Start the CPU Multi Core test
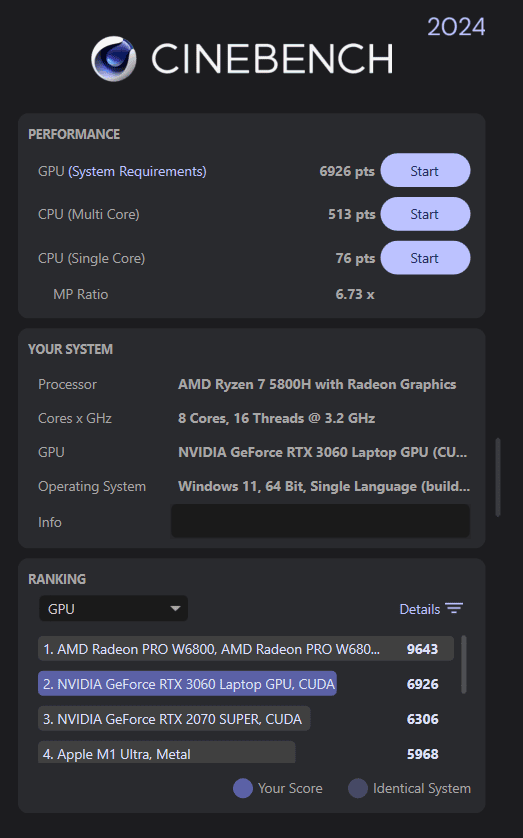This screenshot has width=523, height=838. (425, 214)
